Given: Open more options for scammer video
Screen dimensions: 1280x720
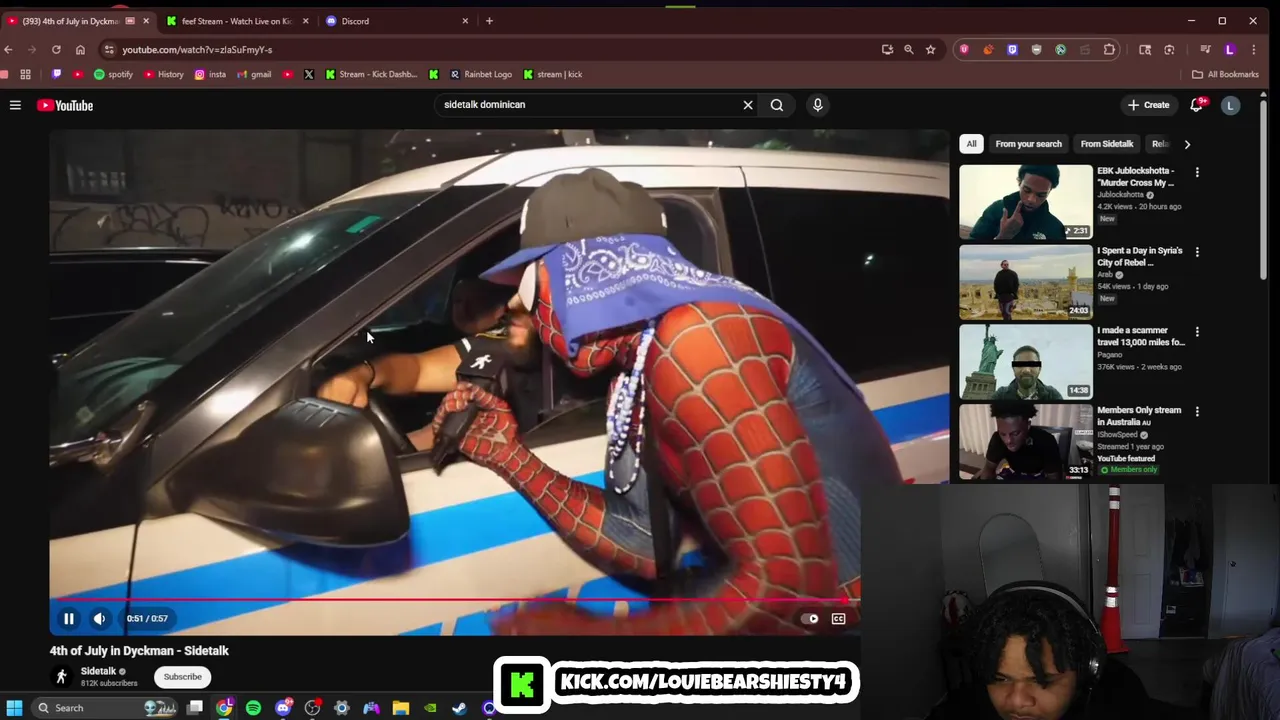Looking at the screenshot, I should click(x=1197, y=332).
